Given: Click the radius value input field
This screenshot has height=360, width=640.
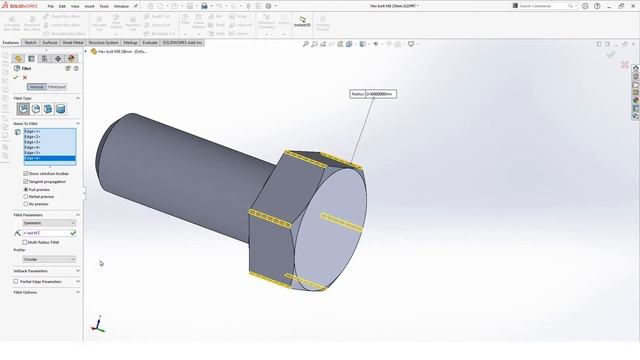Looking at the screenshot, I should point(46,233).
